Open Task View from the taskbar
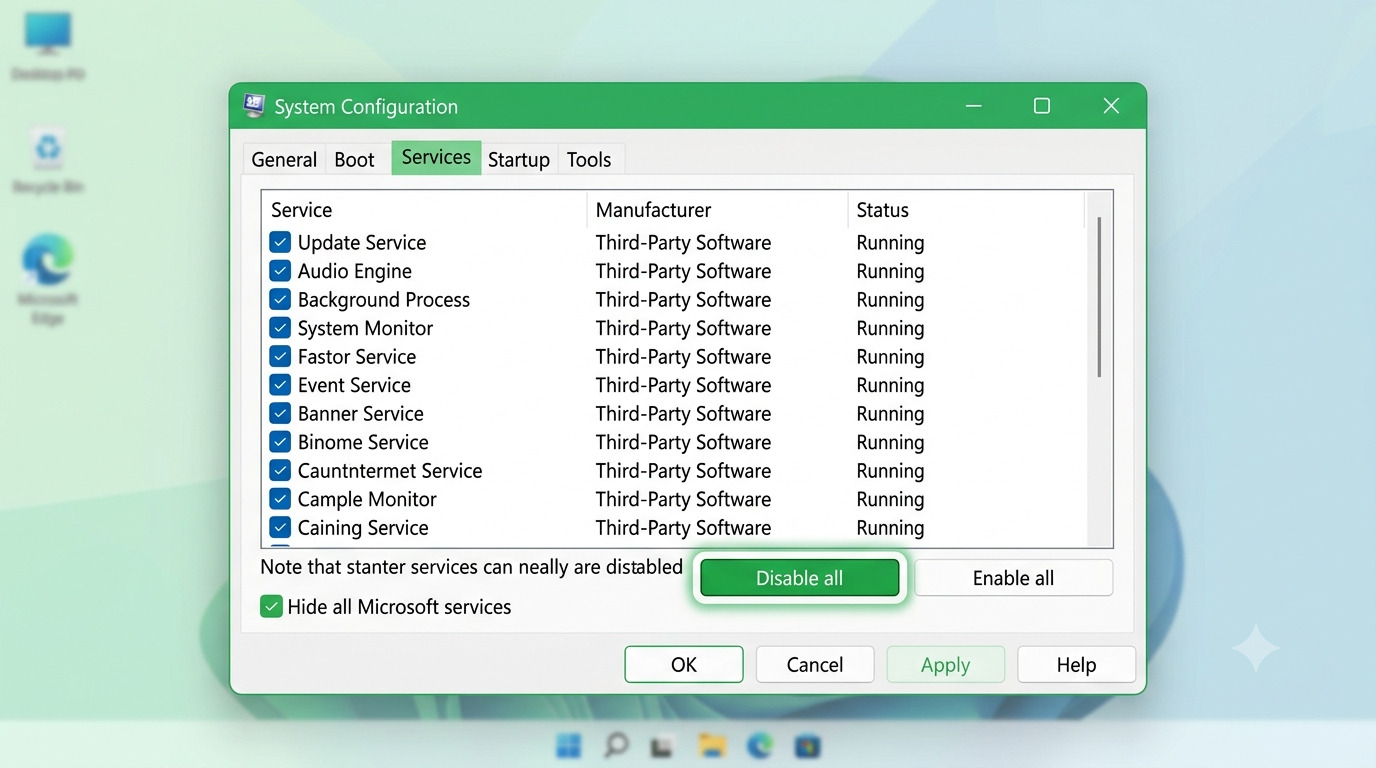Image resolution: width=1376 pixels, height=768 pixels. (662, 746)
